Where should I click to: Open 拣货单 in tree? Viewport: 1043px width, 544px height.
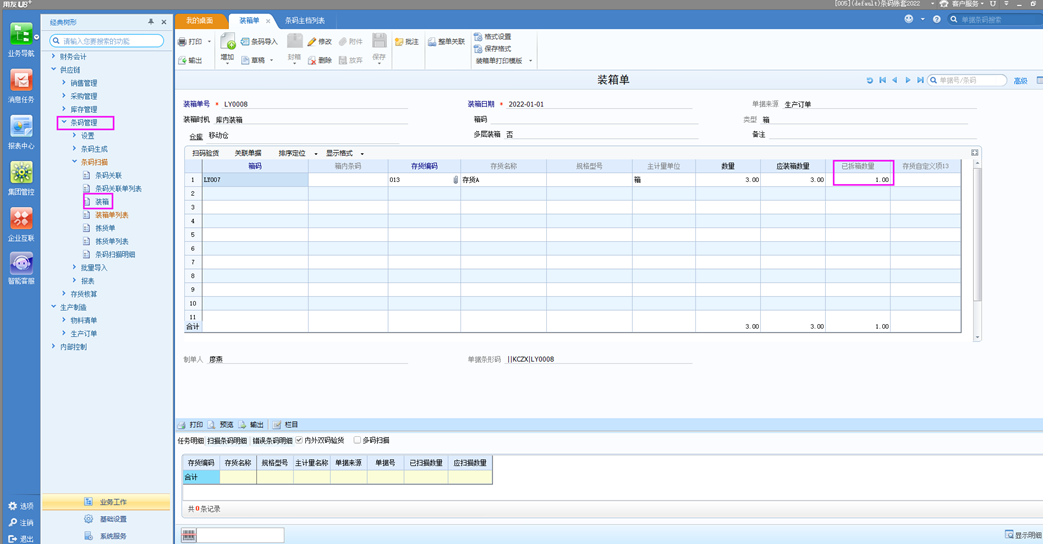[105, 228]
